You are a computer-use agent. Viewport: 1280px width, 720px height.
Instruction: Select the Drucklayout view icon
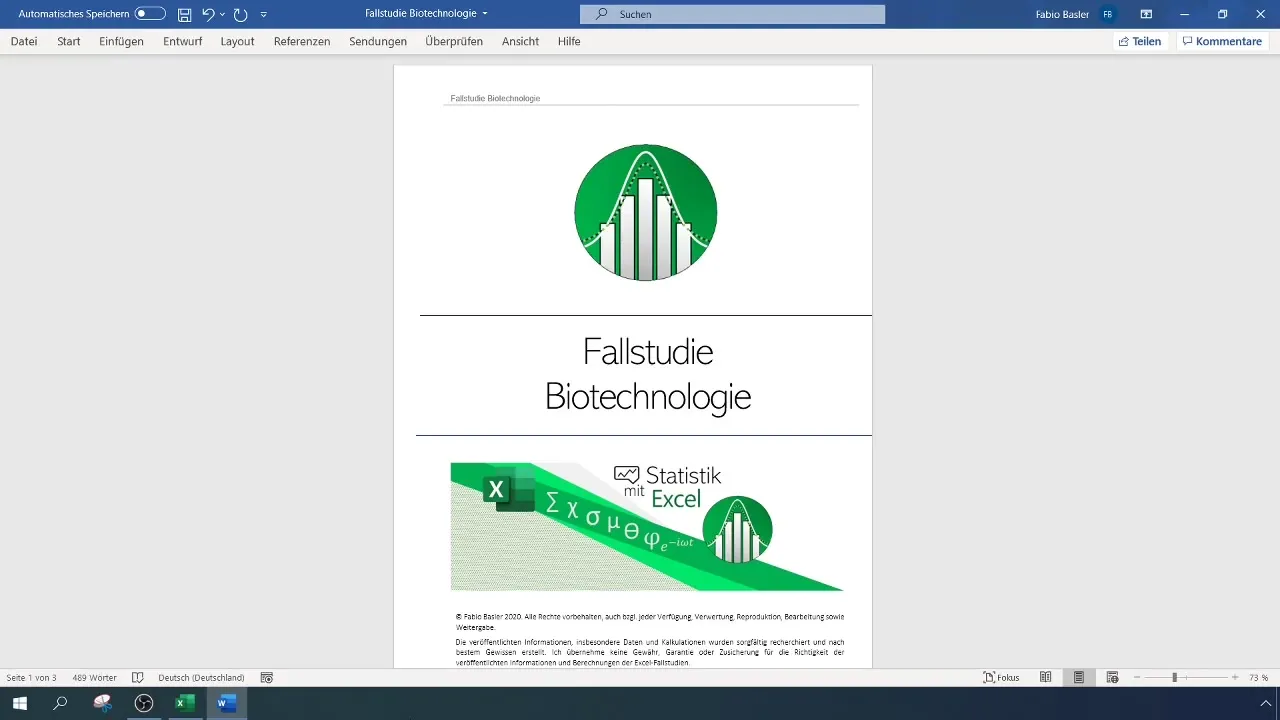pos(1079,677)
